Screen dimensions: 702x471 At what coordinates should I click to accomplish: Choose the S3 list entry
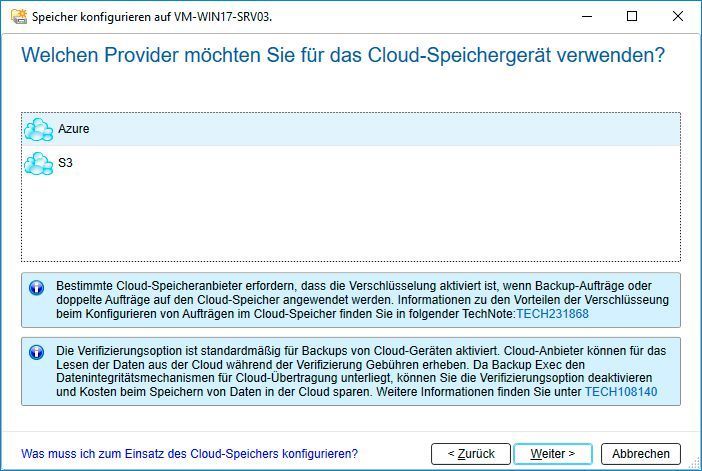coord(351,163)
